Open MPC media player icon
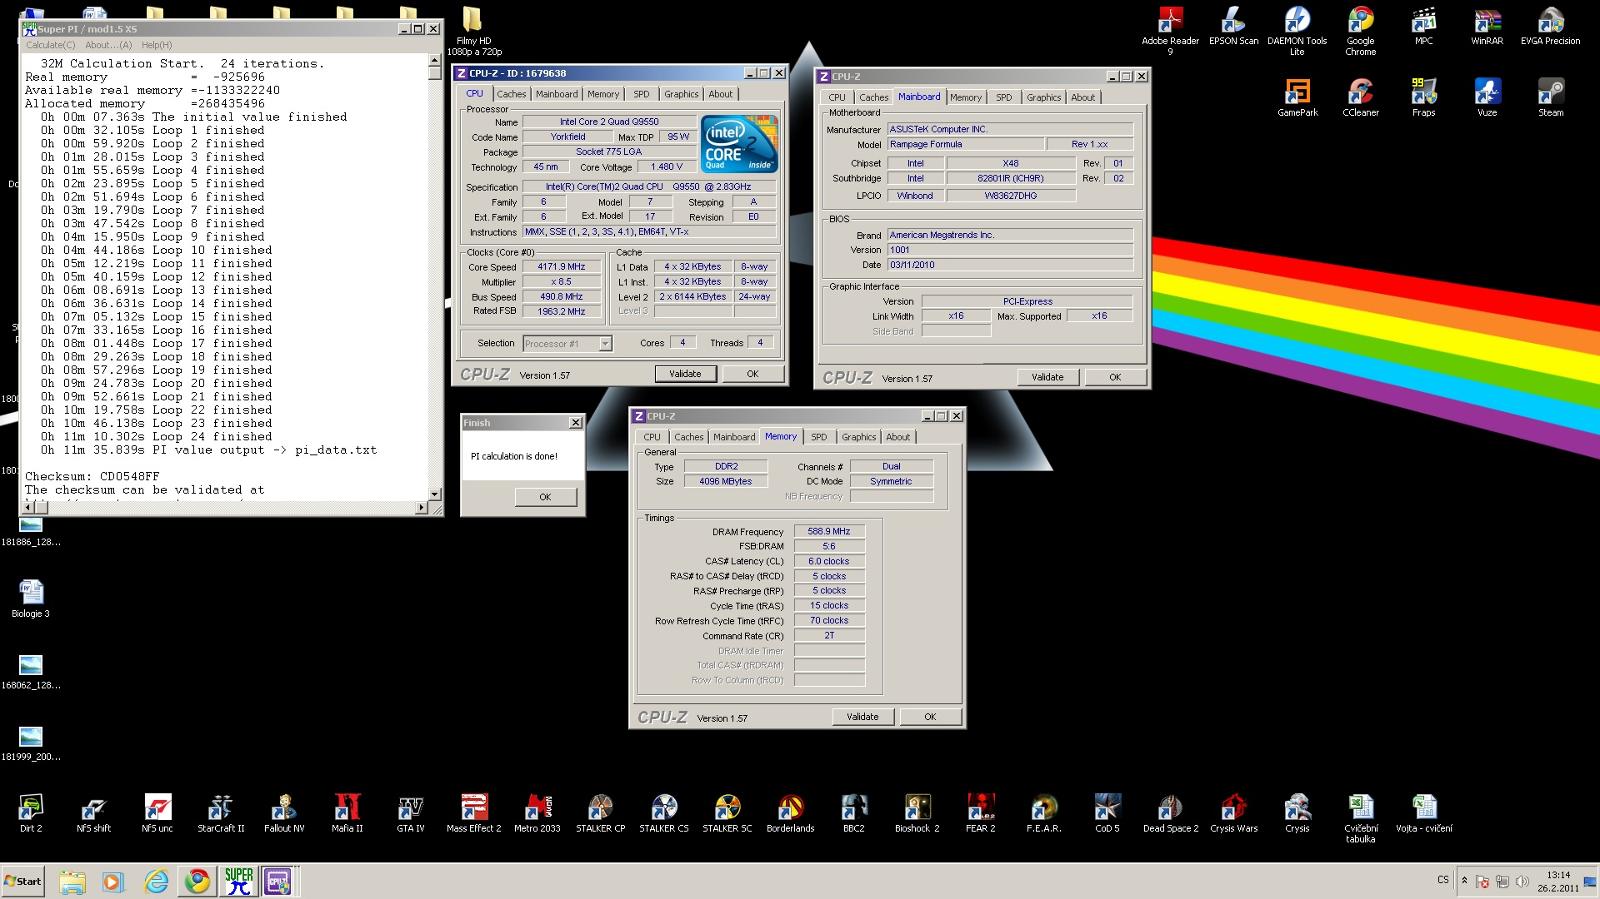Viewport: 1600px width, 899px height. (x=1424, y=26)
